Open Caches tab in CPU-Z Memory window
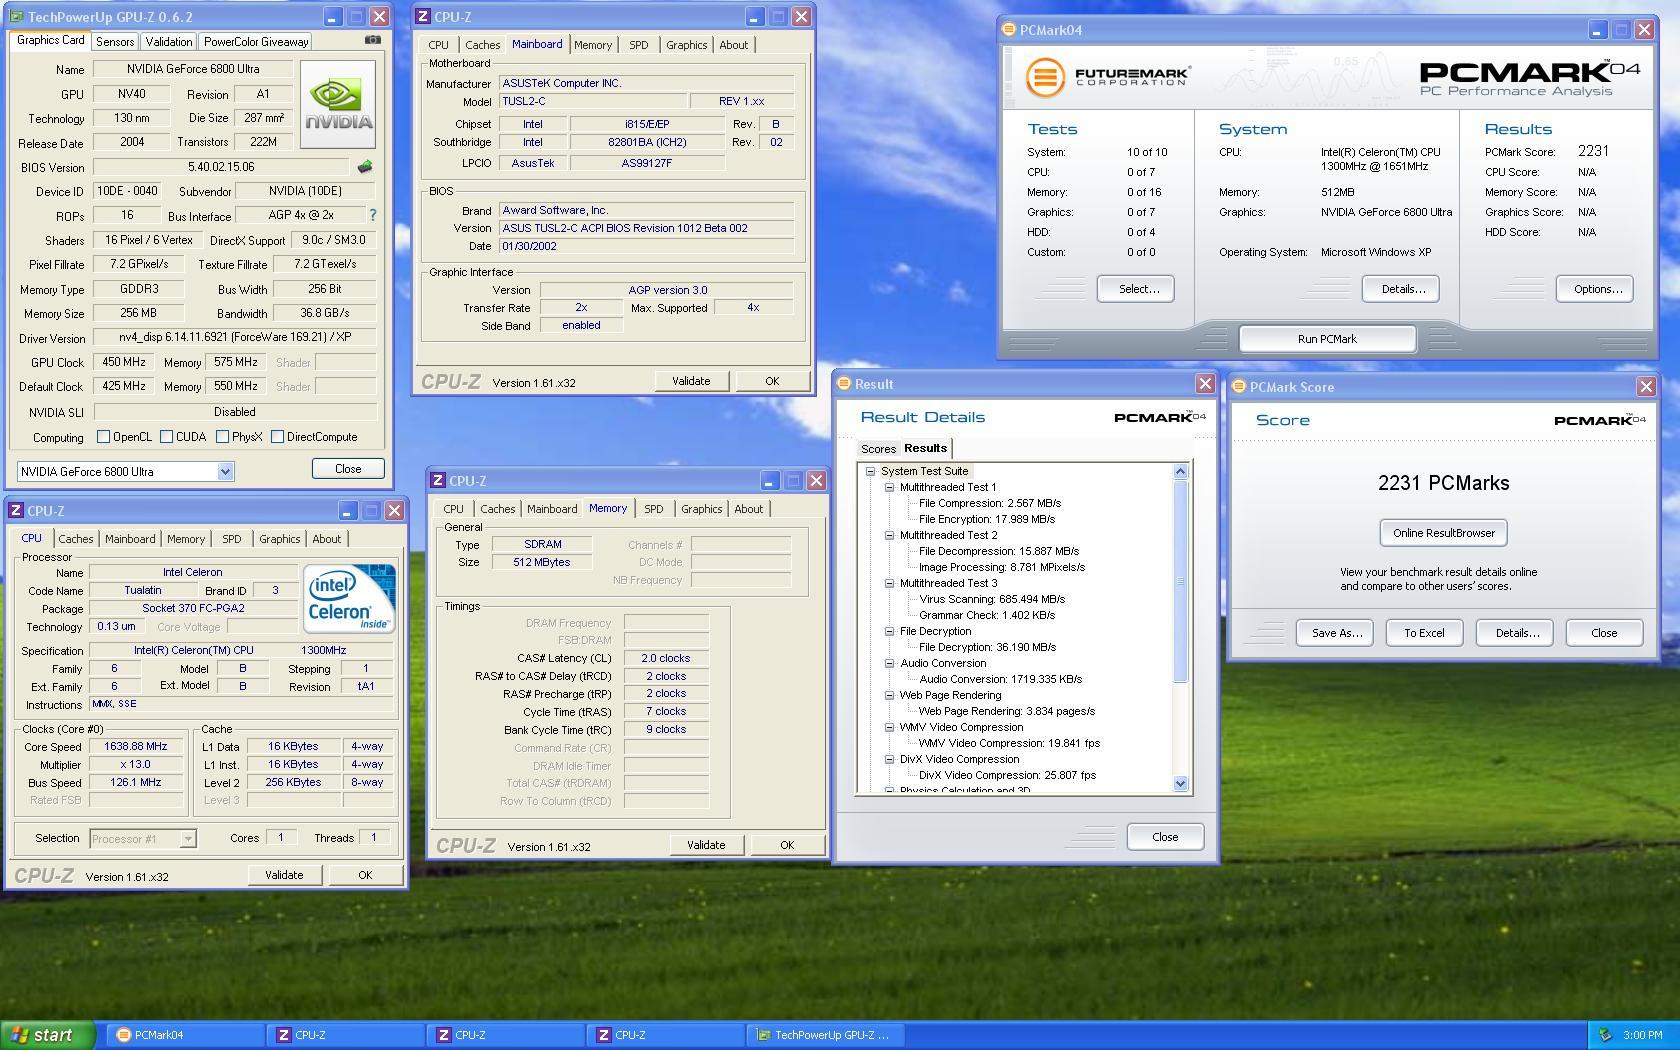The width and height of the screenshot is (1680, 1050). click(497, 509)
